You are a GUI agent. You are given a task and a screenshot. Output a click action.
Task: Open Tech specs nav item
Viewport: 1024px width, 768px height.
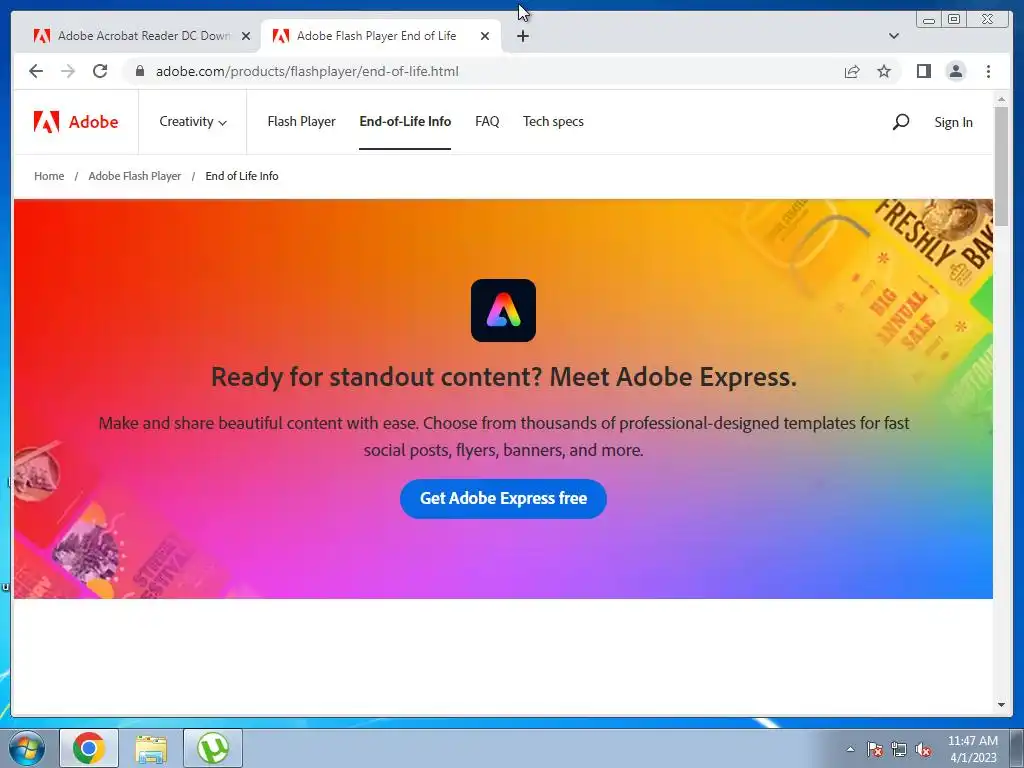553,121
